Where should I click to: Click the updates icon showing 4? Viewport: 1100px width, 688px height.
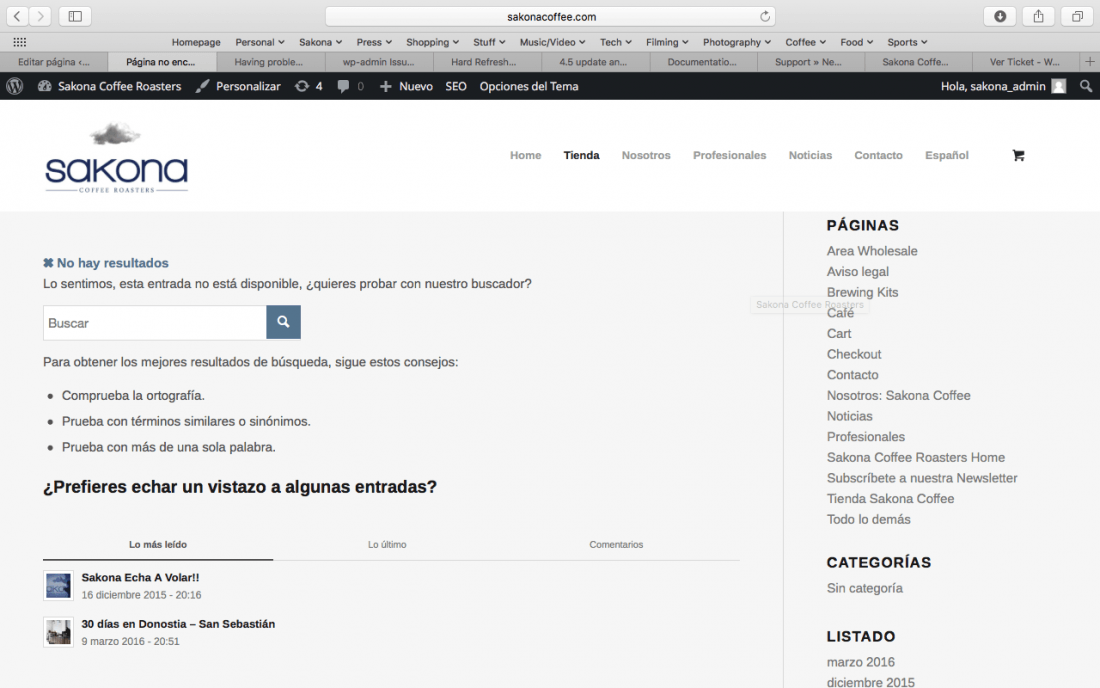(x=309, y=86)
